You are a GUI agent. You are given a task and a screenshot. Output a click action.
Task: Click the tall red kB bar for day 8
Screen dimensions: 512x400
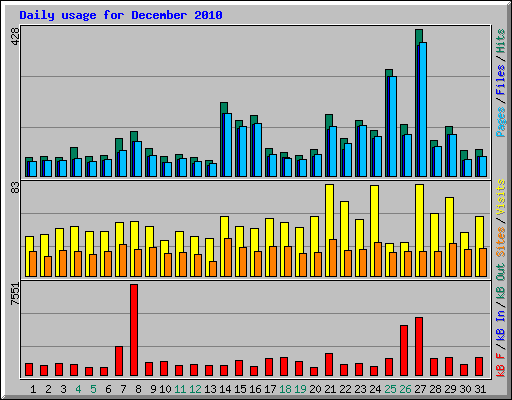pyautogui.click(x=134, y=330)
